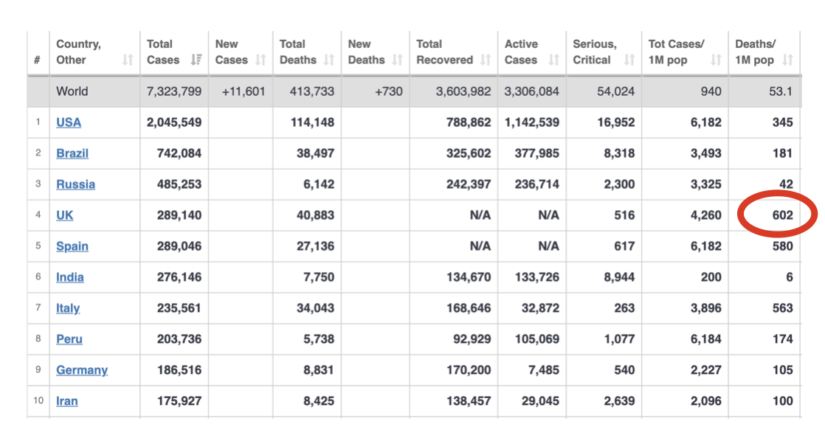The width and height of the screenshot is (825, 435).
Task: Open the USA country link
Action: 68,123
